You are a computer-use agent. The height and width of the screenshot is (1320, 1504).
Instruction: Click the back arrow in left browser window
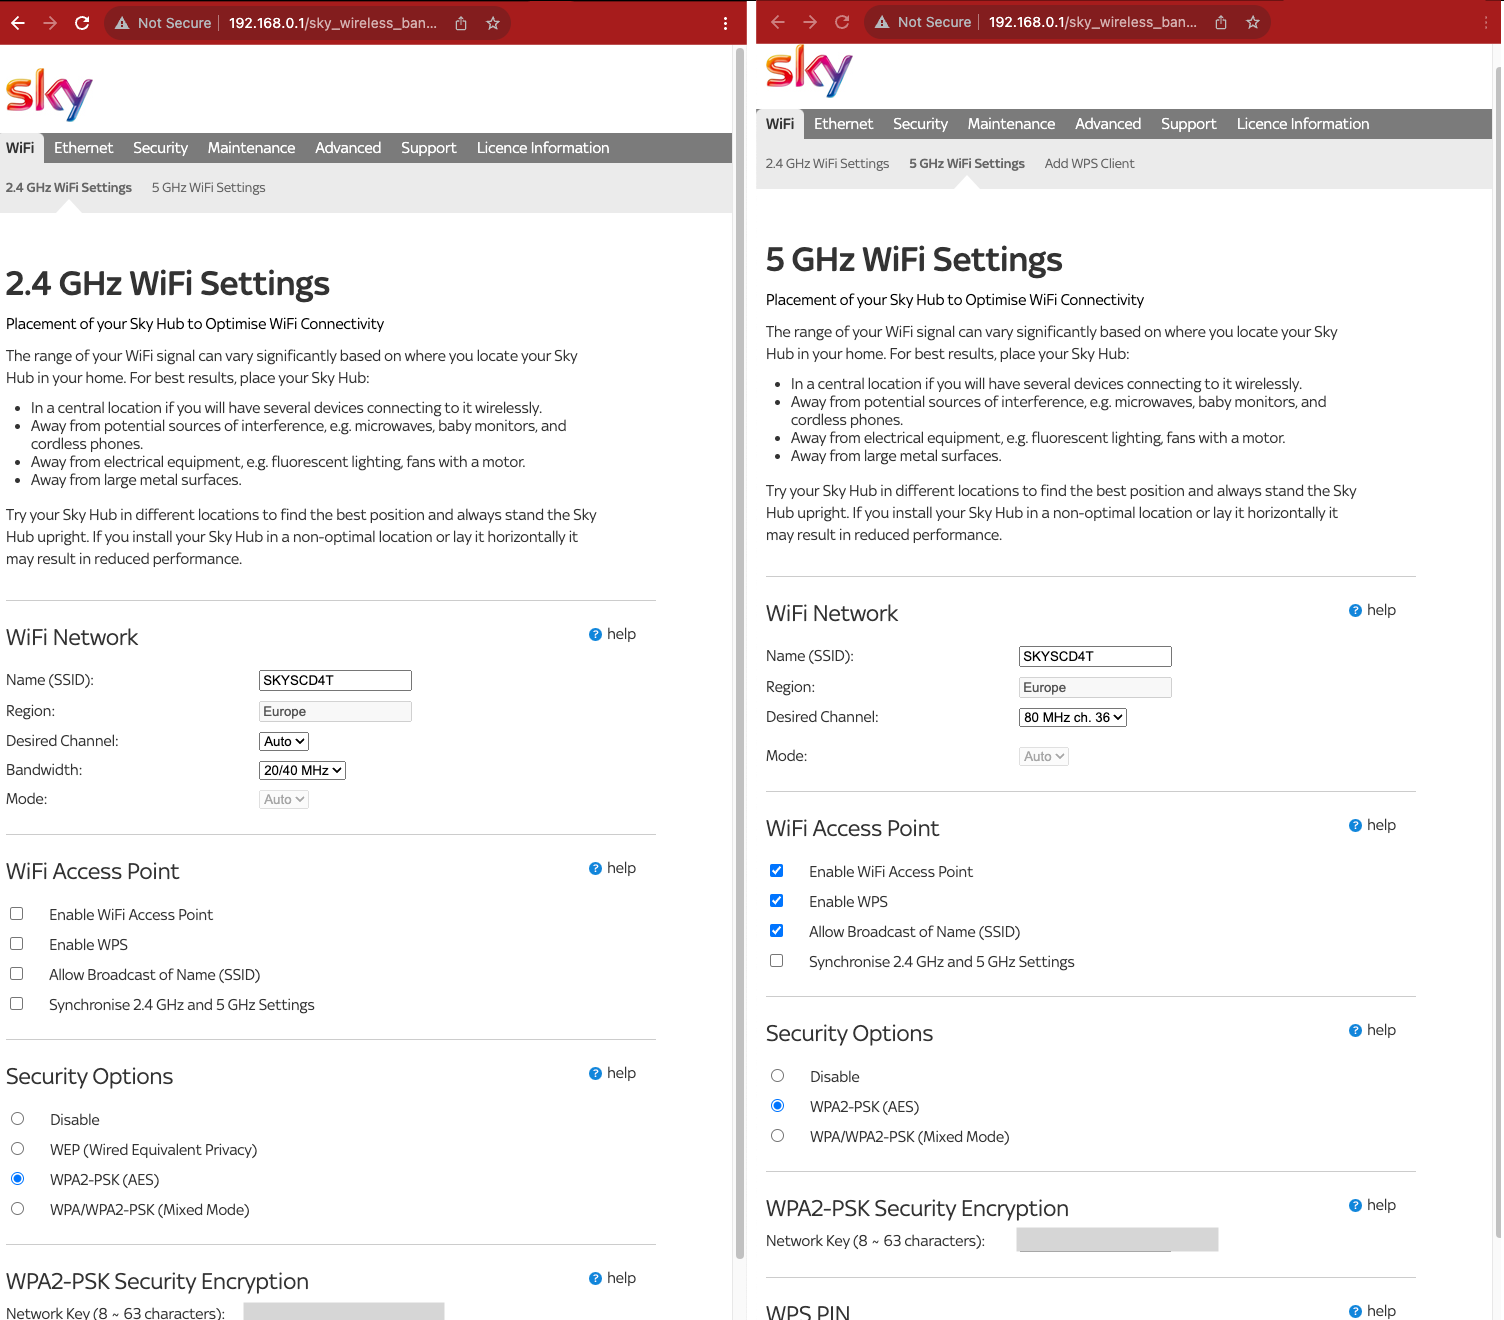pyautogui.click(x=18, y=23)
